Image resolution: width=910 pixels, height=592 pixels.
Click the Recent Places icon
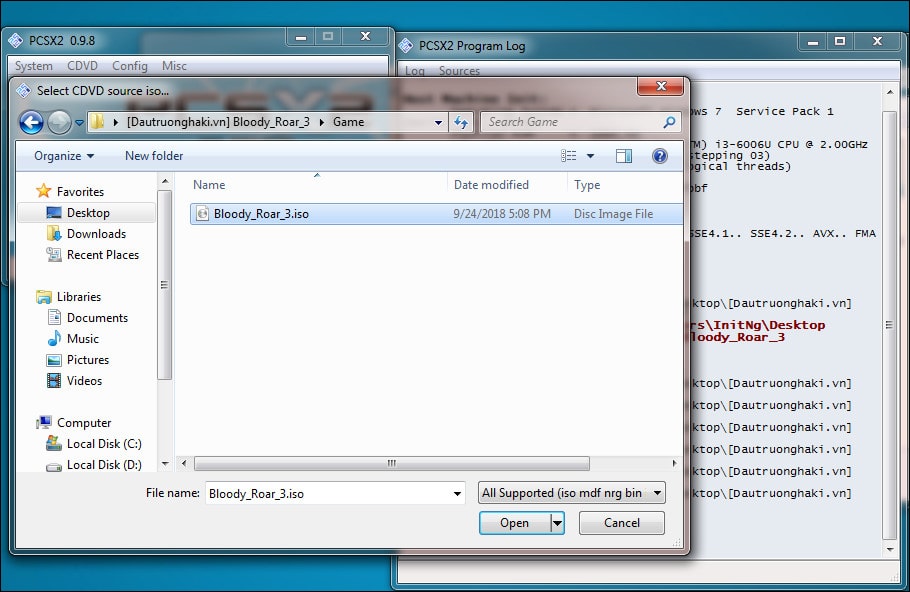54,254
